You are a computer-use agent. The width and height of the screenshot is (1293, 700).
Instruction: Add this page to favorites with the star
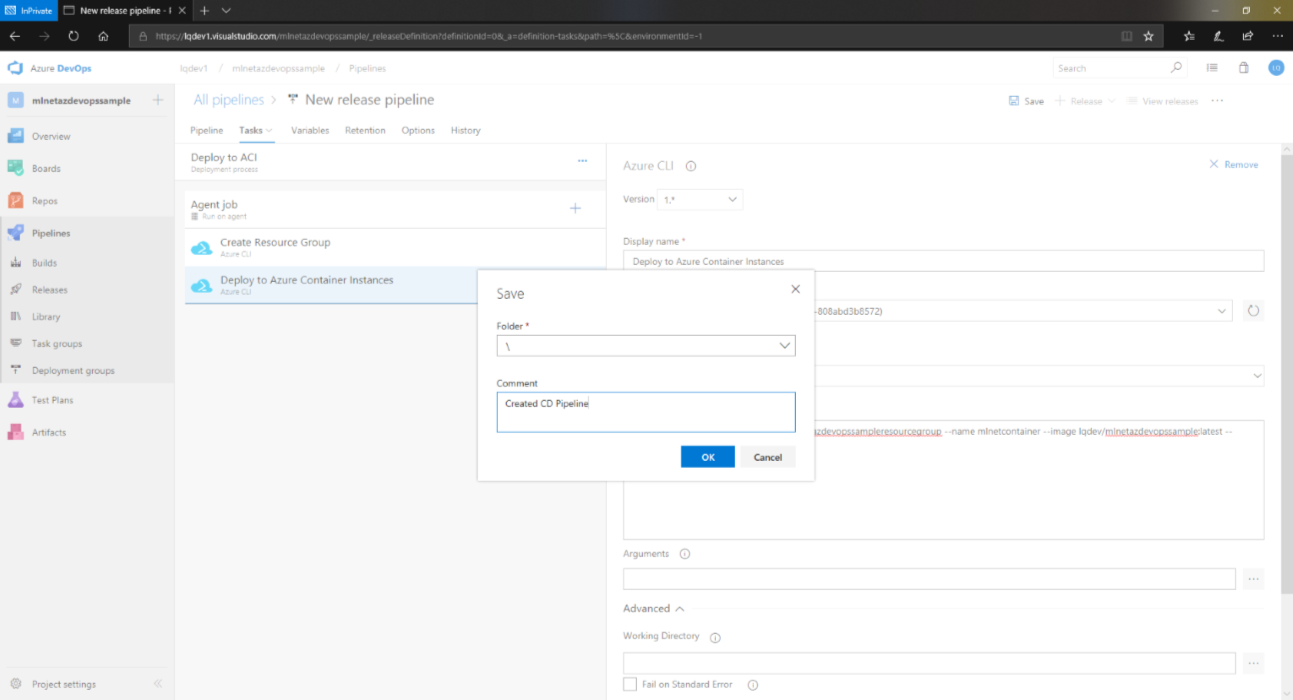[1148, 36]
